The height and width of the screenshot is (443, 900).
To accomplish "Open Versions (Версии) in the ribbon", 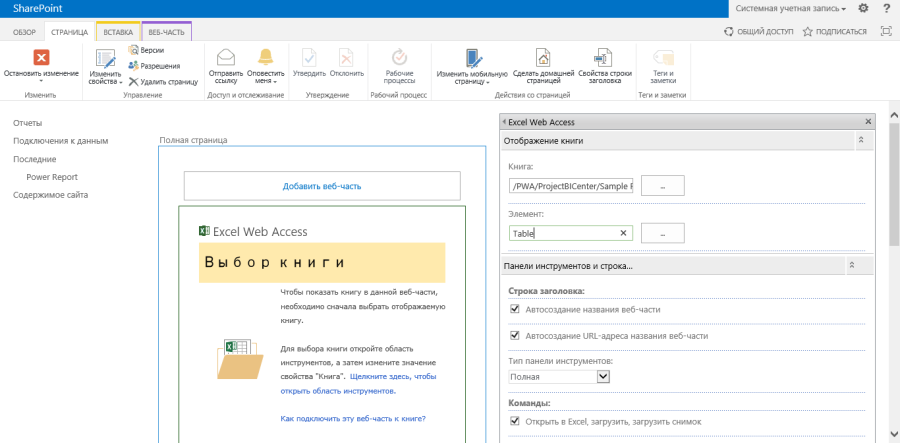I will pos(146,50).
